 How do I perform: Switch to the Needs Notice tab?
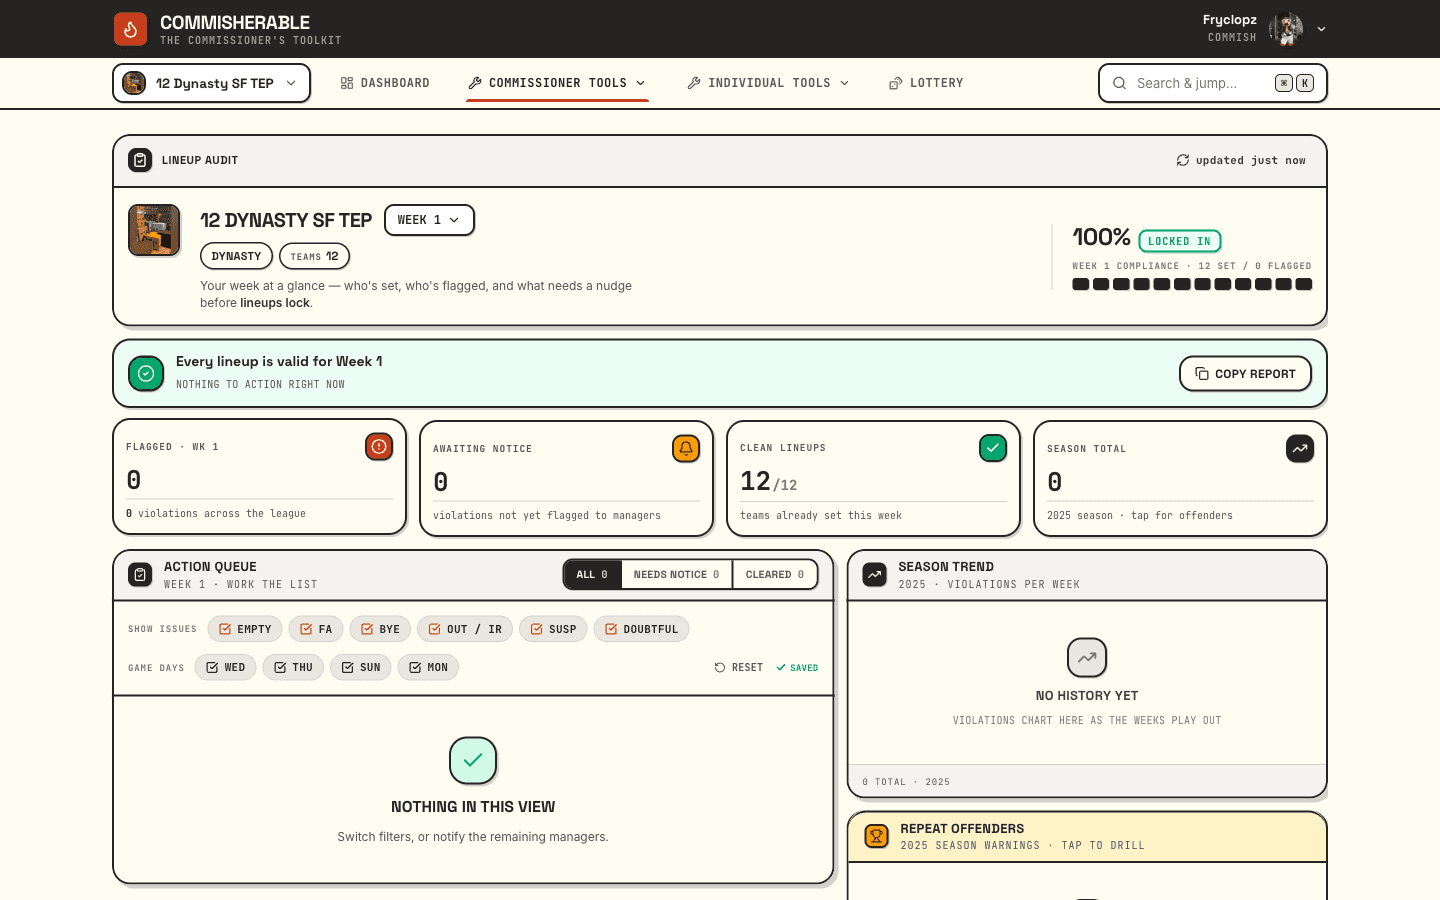tap(676, 574)
